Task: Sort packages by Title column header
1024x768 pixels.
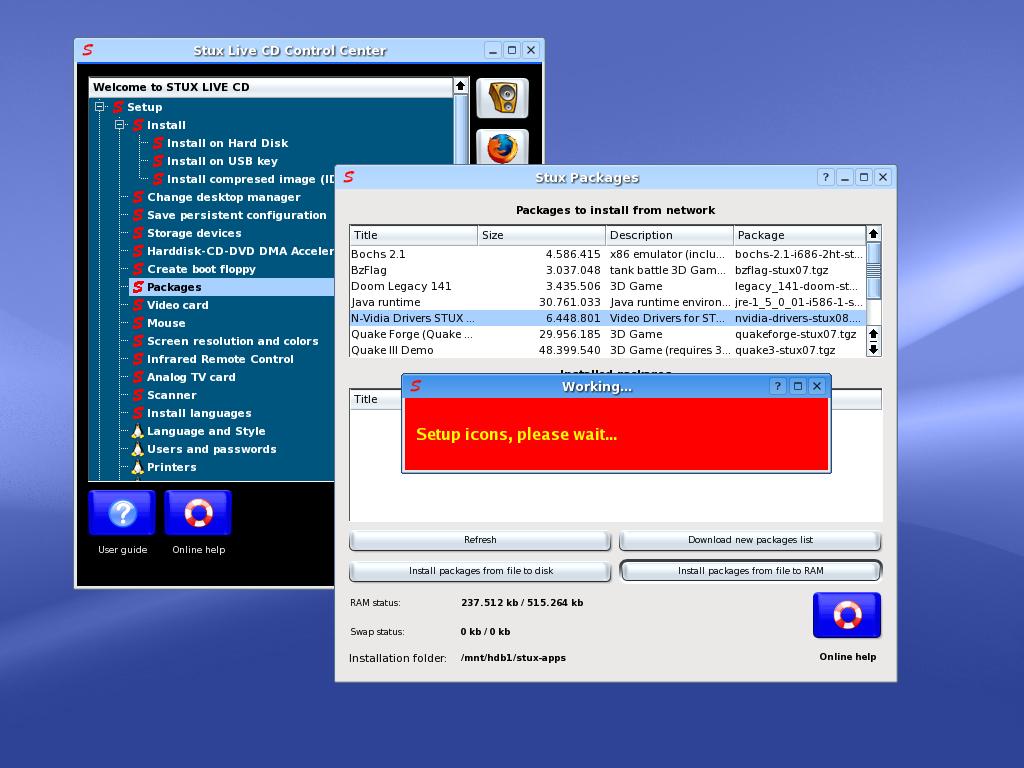Action: point(413,235)
